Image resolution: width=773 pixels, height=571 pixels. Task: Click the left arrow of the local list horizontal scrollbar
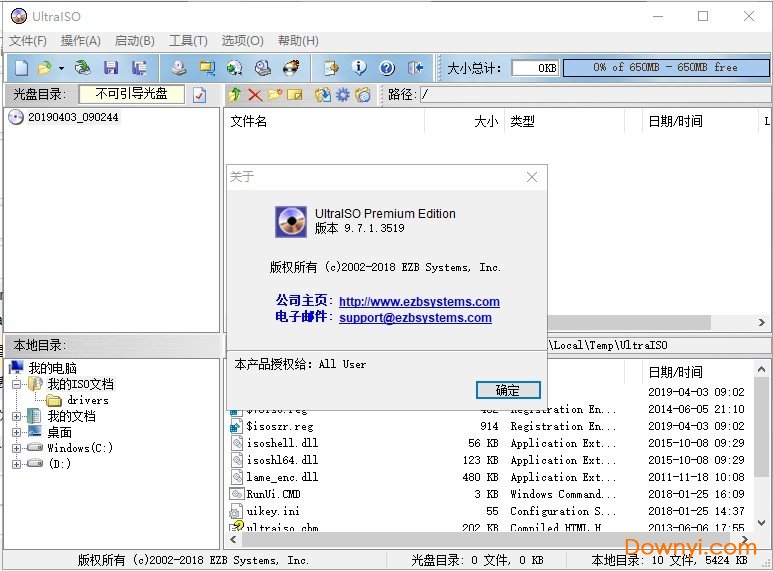tap(234, 539)
